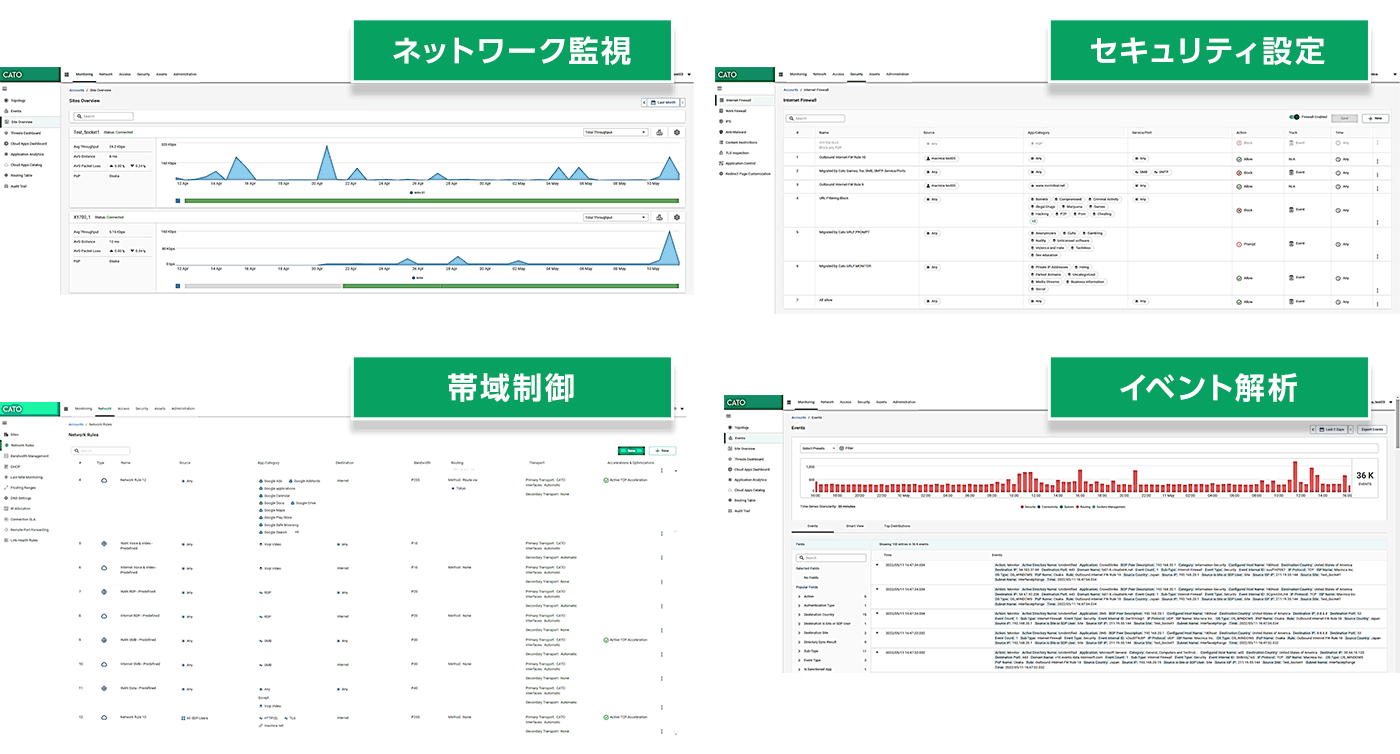Click export icon for X1700_1 site
1400x754 pixels.
(659, 217)
